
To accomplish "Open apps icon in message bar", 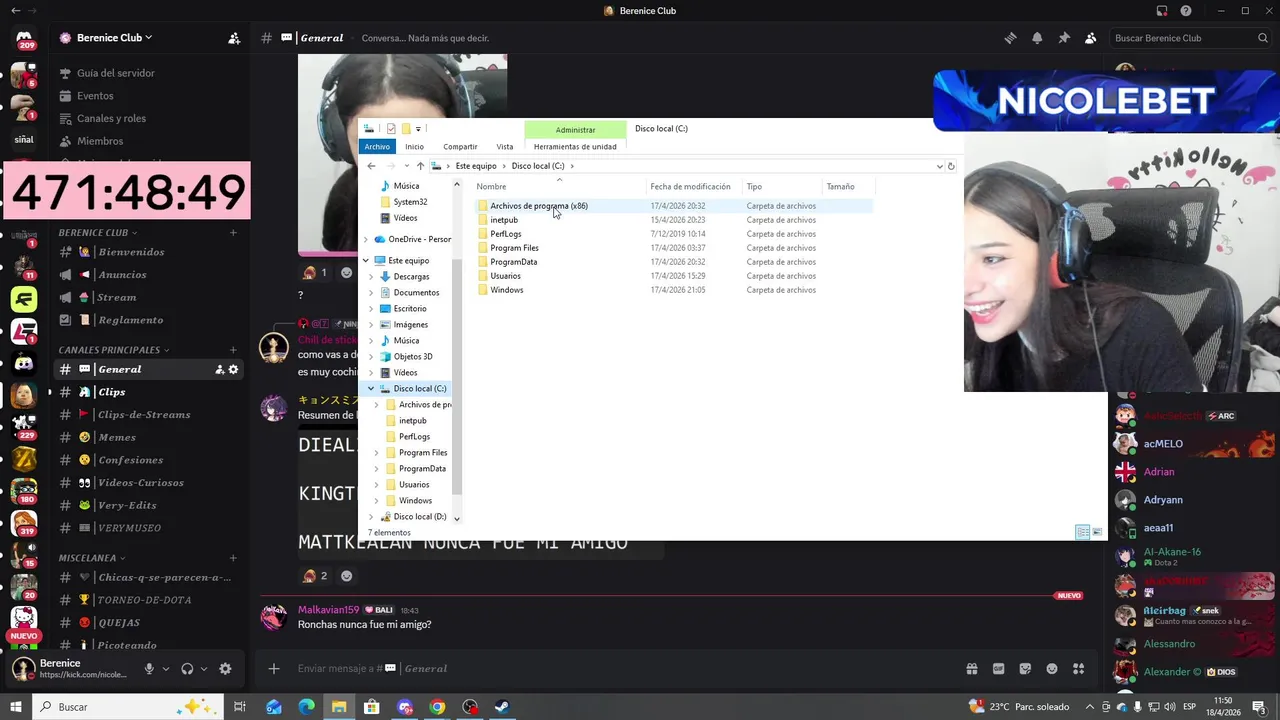I will tap(1079, 669).
